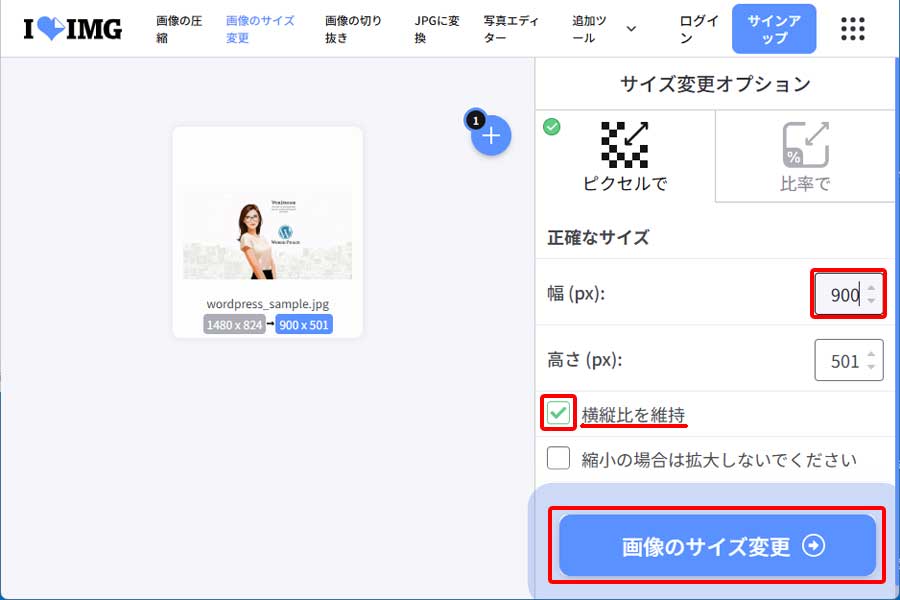Uncheck the 横縦比を維持 checkbox
This screenshot has height=600, width=900.
[x=558, y=412]
